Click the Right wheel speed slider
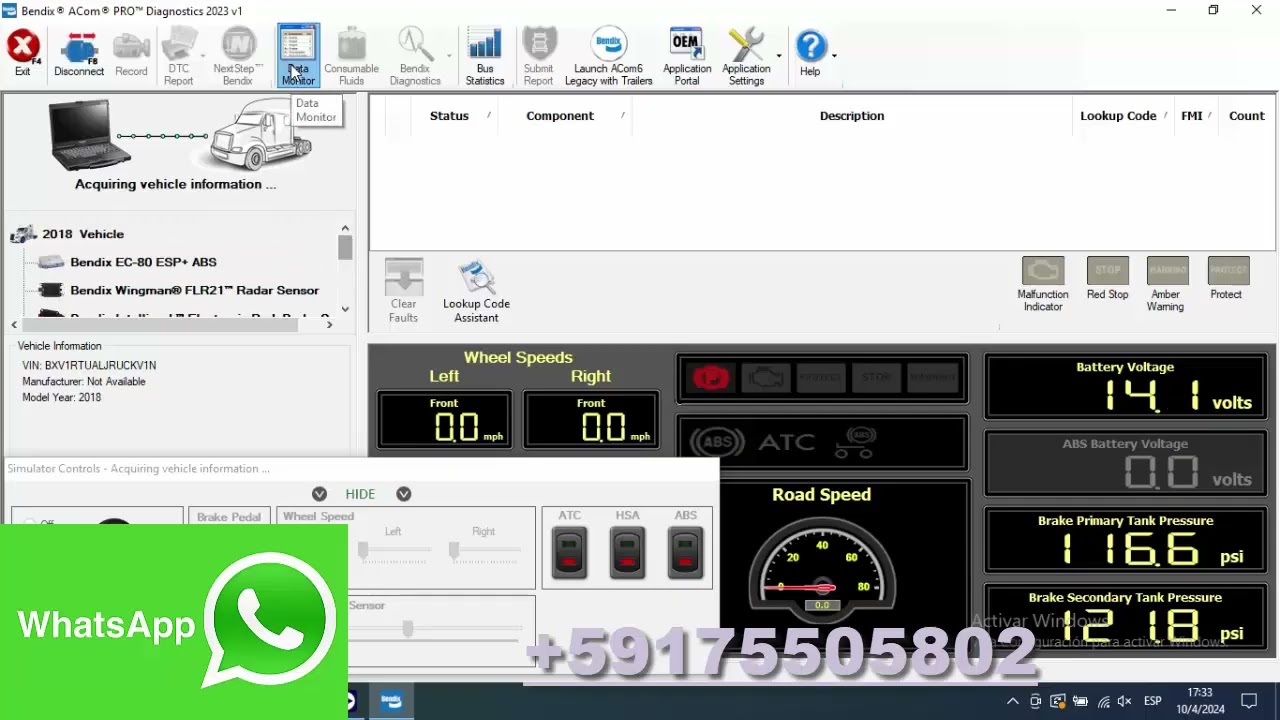 [x=454, y=551]
